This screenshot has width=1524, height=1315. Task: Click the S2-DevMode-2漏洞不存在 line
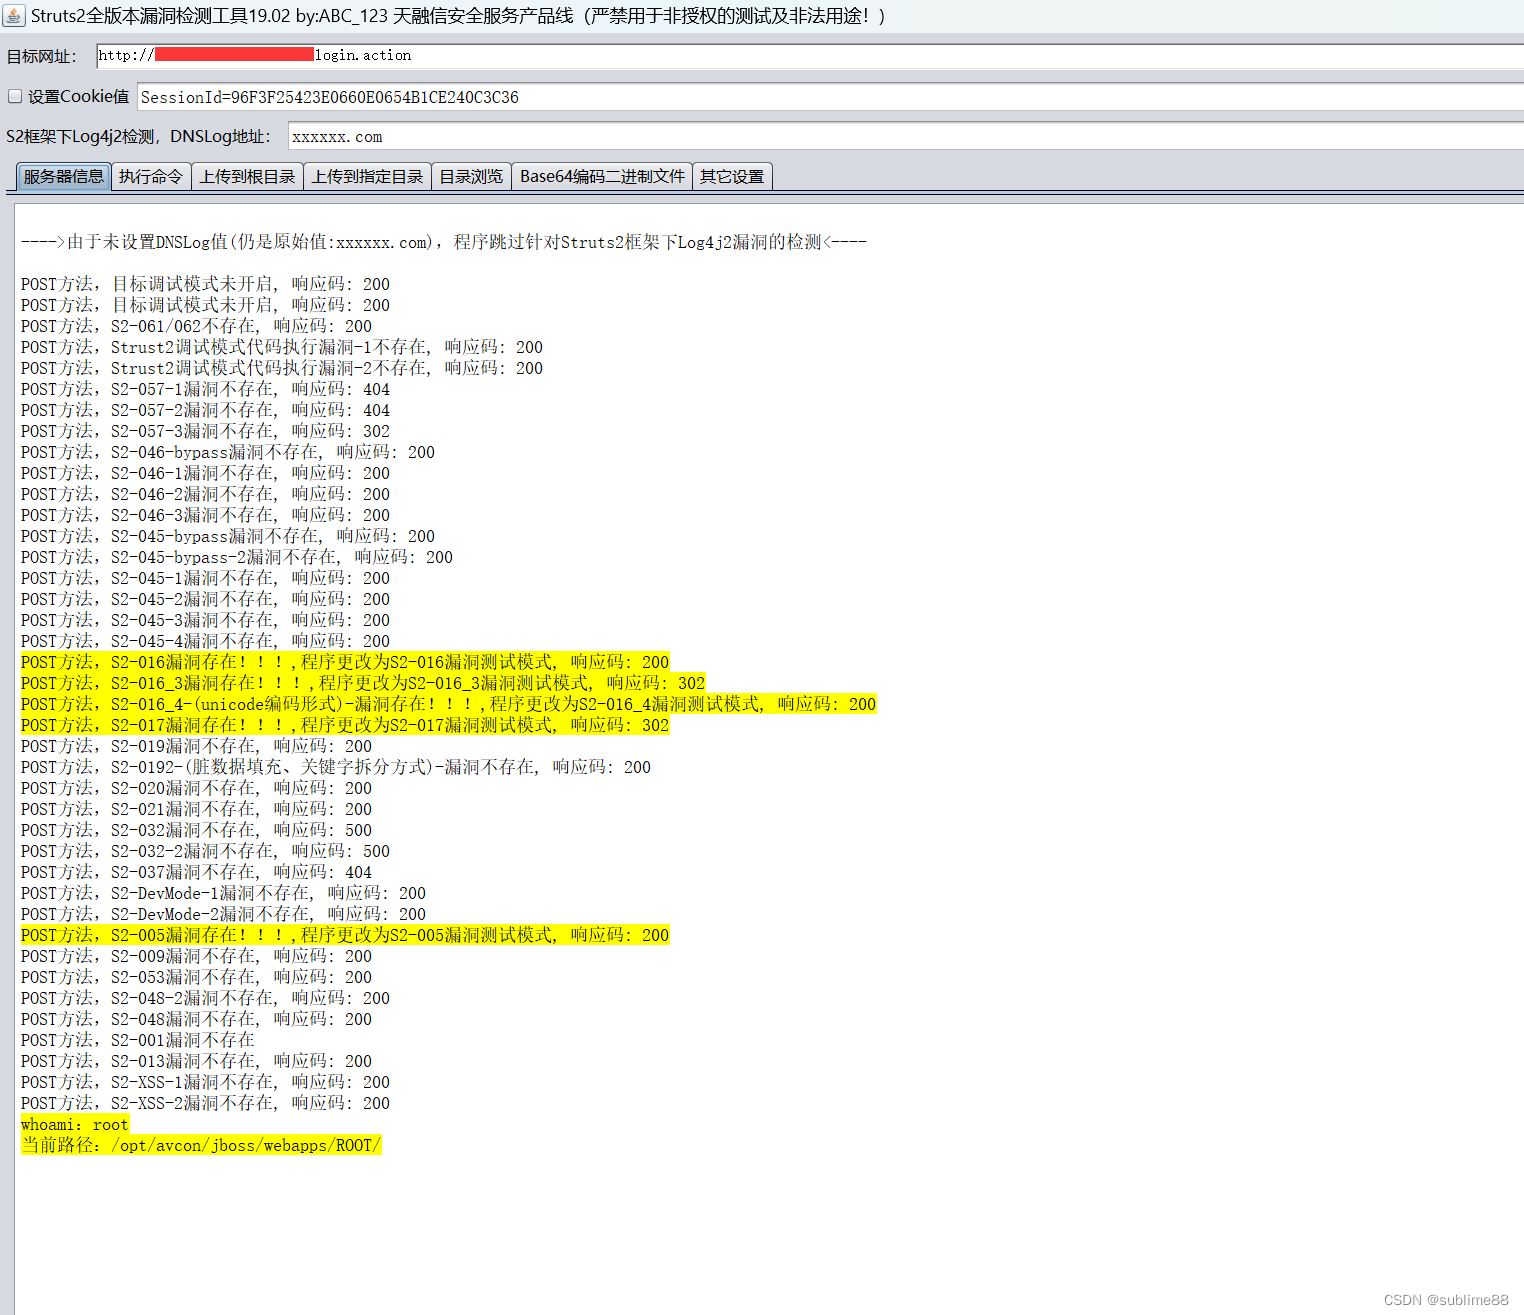[223, 914]
